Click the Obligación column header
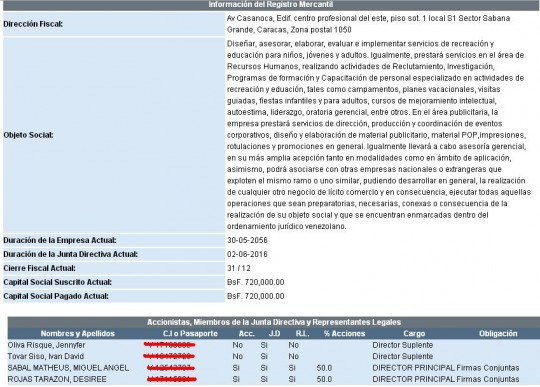This screenshot has width=540, height=387. click(x=498, y=333)
